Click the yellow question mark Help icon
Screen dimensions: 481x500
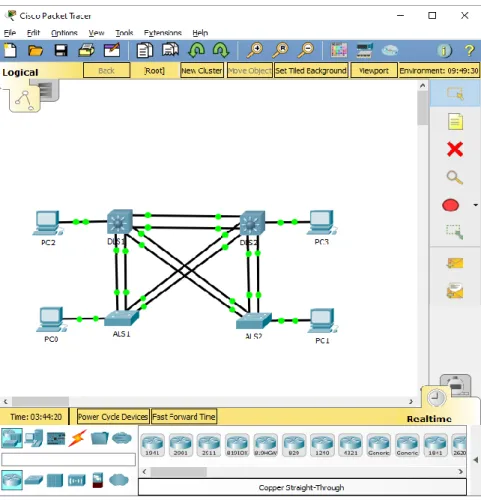click(x=469, y=51)
